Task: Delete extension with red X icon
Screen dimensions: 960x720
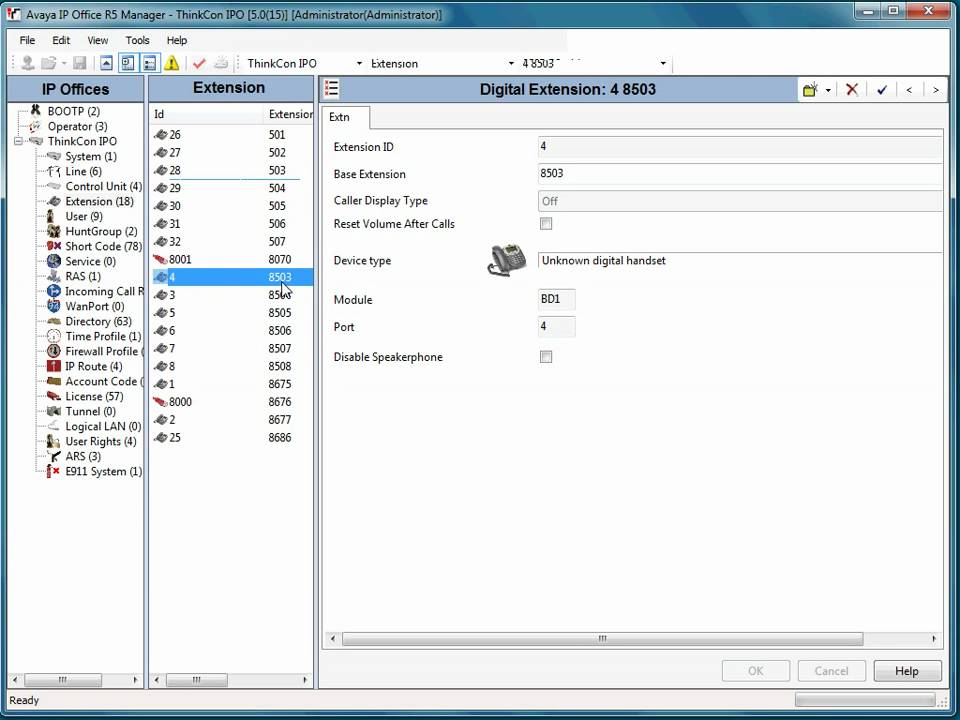Action: 852,90
